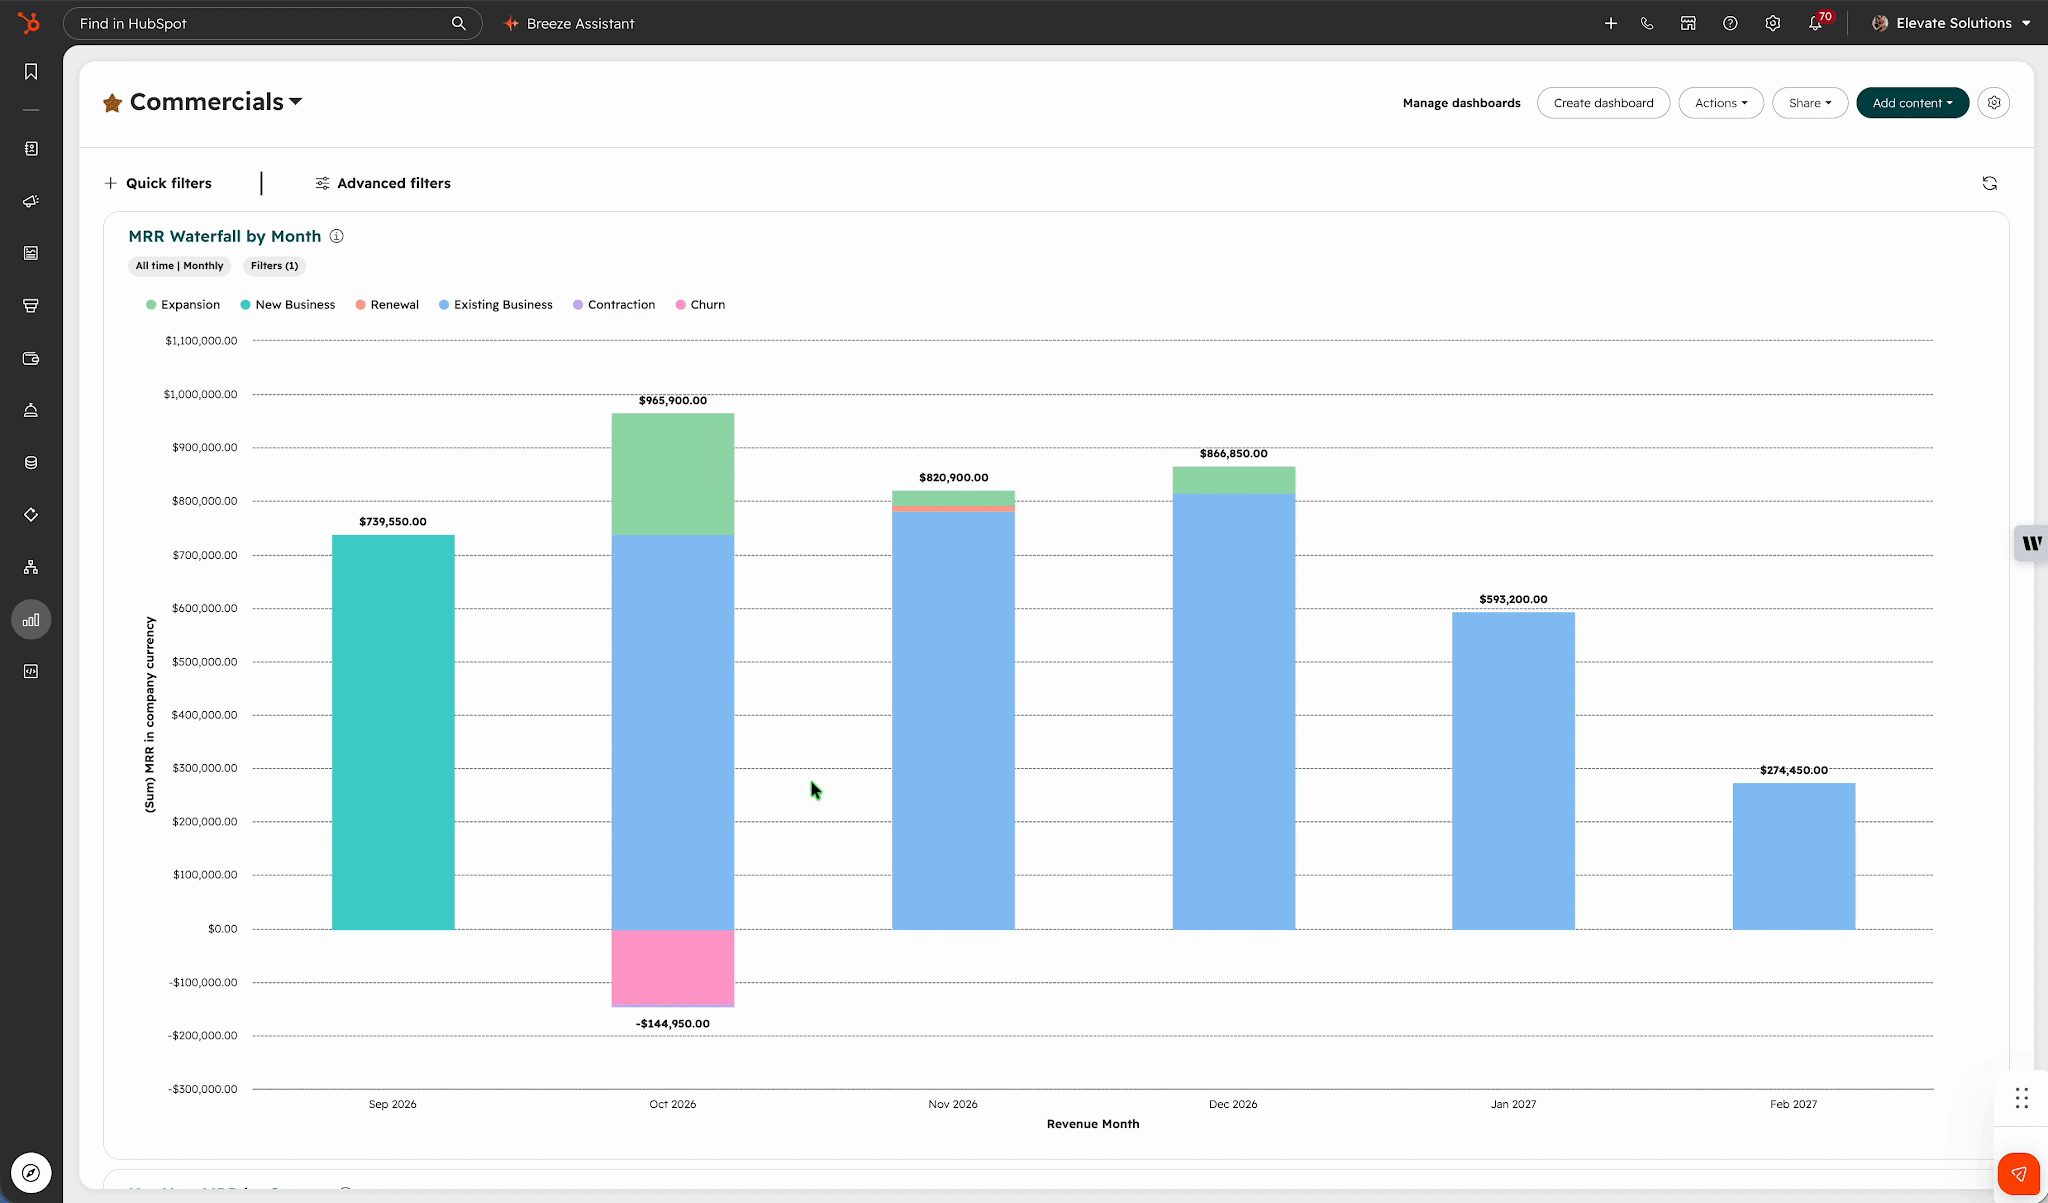2048x1203 pixels.
Task: Click the info icon next to MRR Waterfall title
Action: tap(337, 236)
